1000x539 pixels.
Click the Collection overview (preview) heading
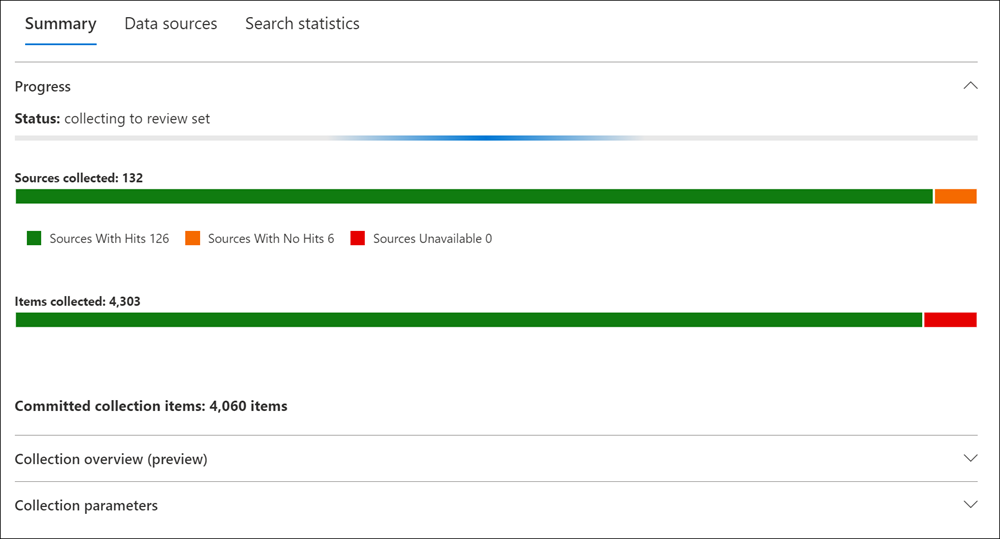[111, 459]
